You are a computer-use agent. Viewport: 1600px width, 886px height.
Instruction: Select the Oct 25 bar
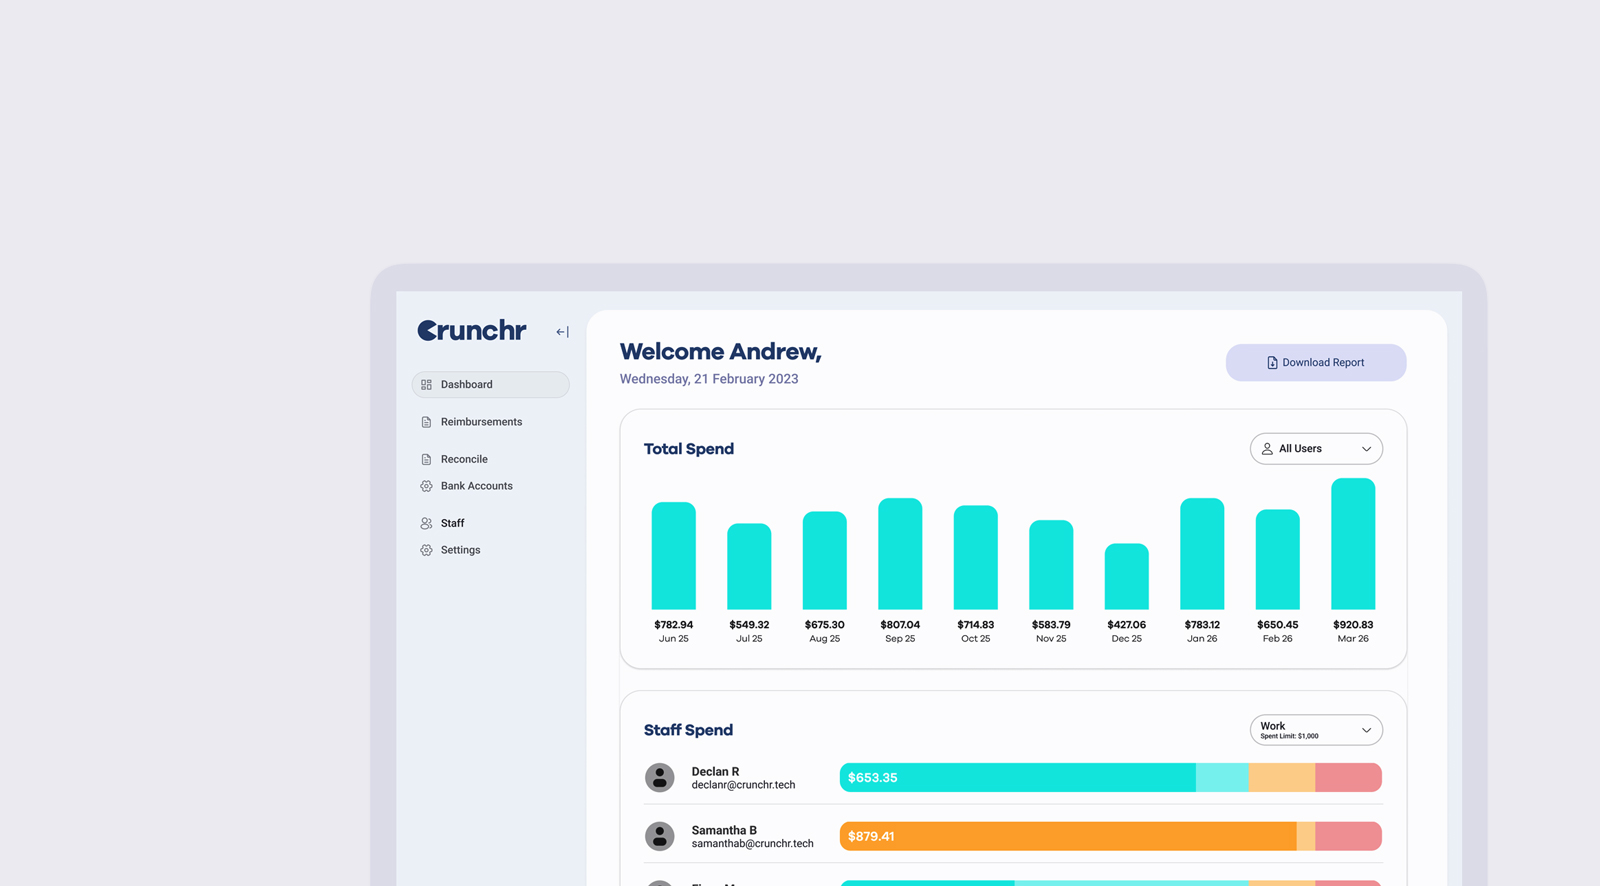[x=976, y=558]
